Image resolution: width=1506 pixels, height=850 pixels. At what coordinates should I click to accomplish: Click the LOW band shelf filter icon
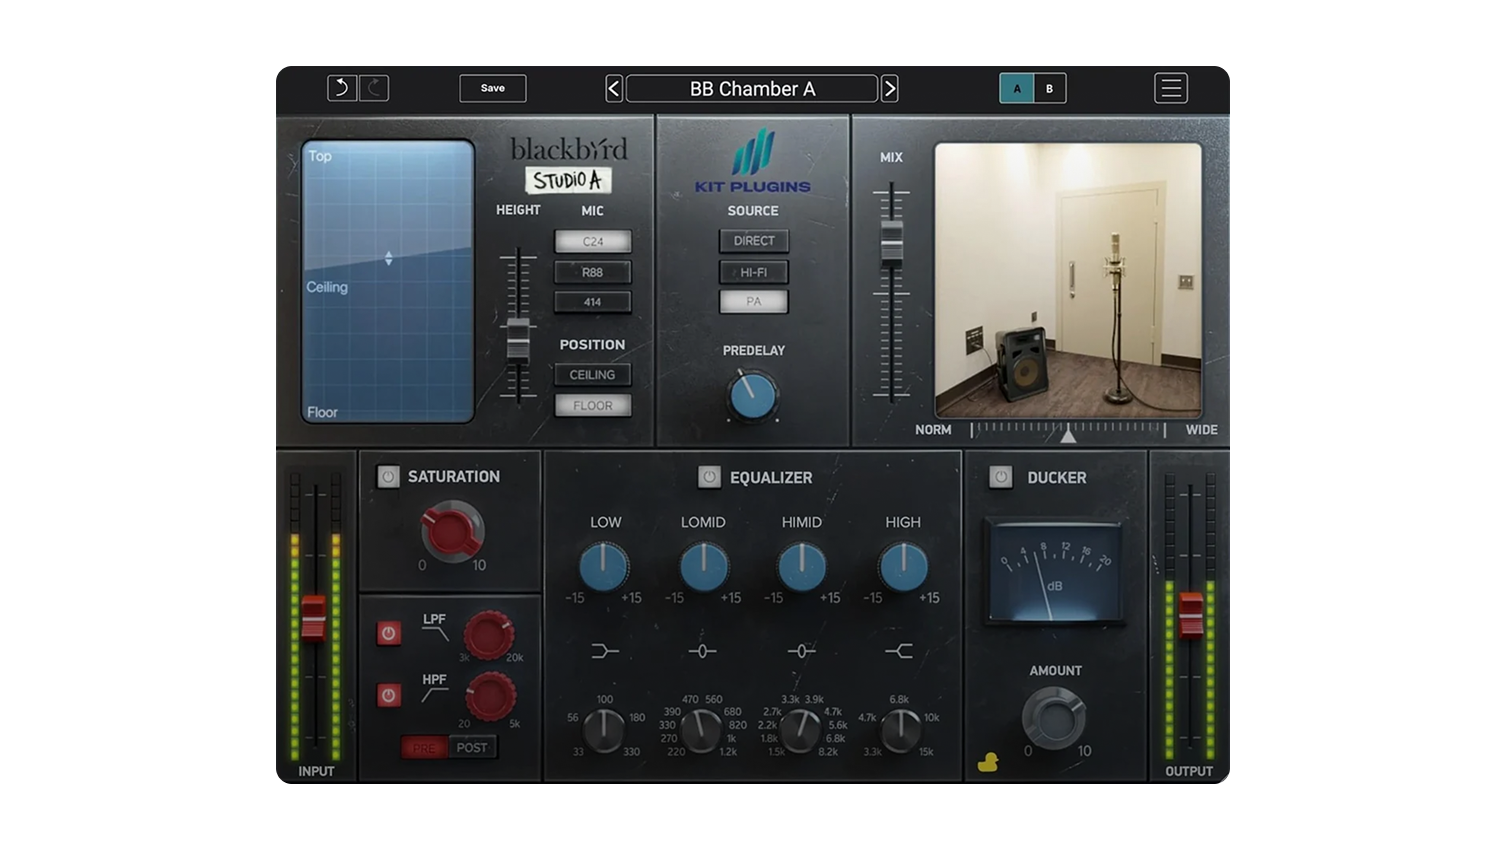click(x=605, y=651)
